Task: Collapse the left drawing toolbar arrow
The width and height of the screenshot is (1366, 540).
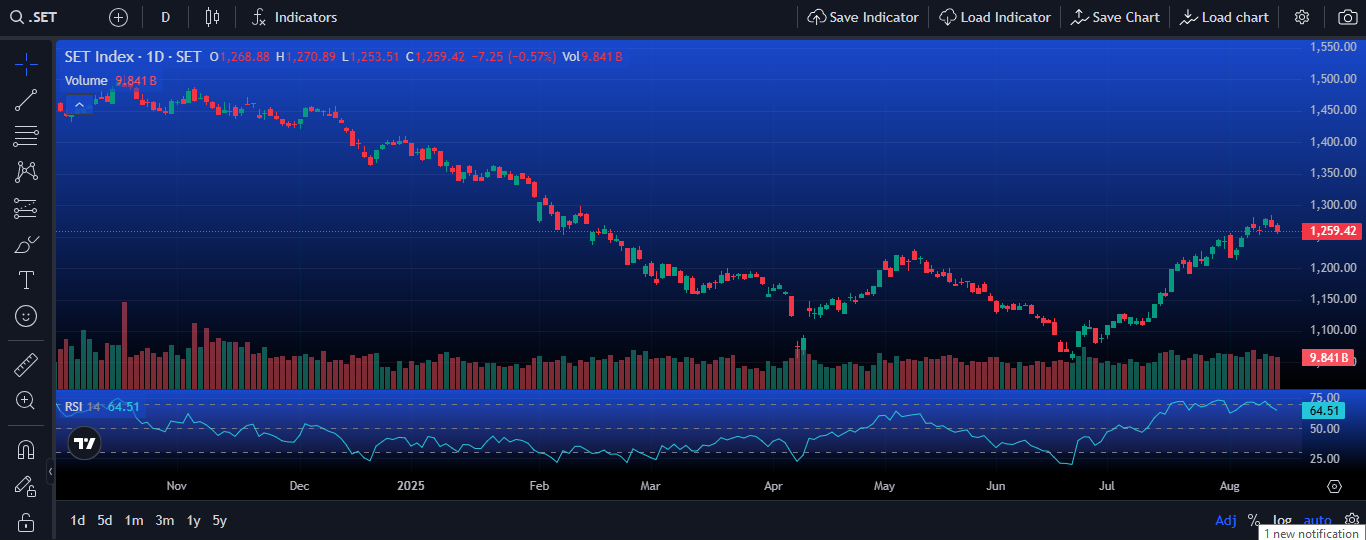Action: pyautogui.click(x=50, y=470)
